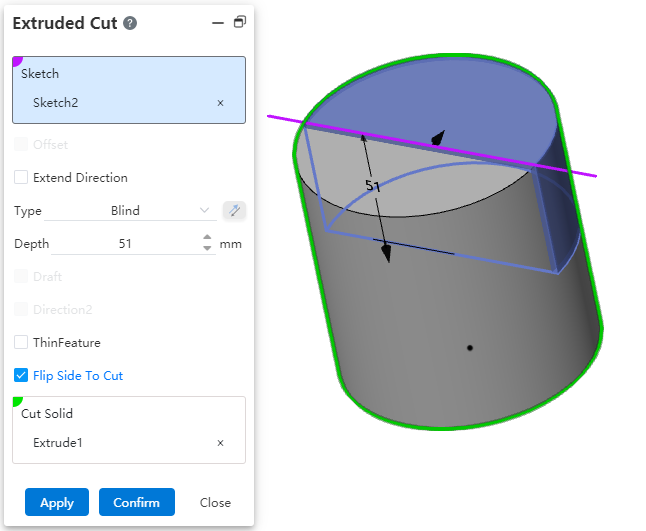
Task: Enable the Extend Direction checkbox
Action: point(21,178)
